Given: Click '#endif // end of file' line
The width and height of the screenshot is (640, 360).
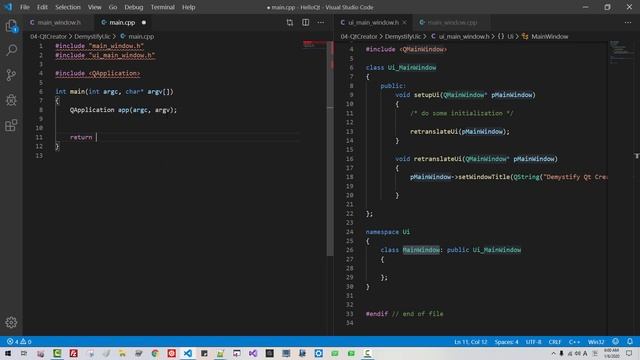Looking at the screenshot, I should pyautogui.click(x=404, y=314).
